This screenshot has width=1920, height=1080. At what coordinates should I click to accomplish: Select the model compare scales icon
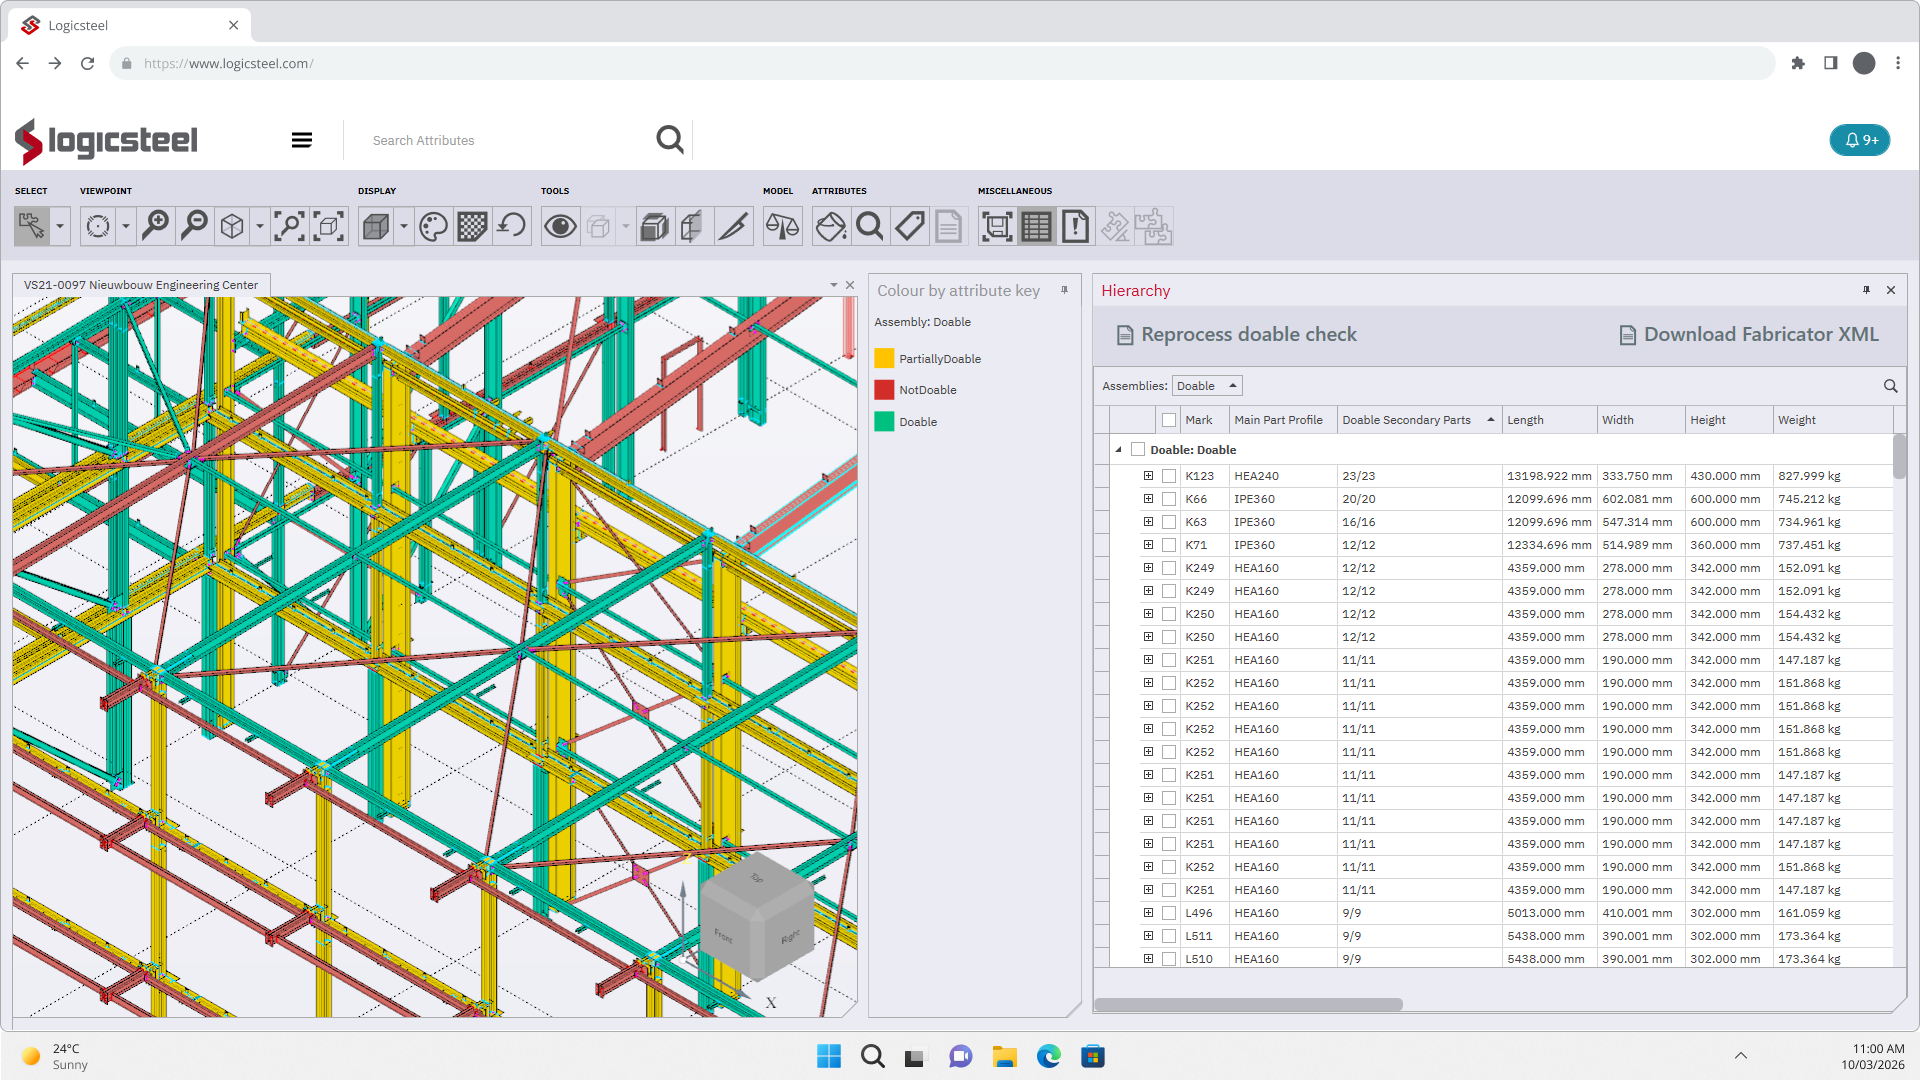(x=782, y=226)
